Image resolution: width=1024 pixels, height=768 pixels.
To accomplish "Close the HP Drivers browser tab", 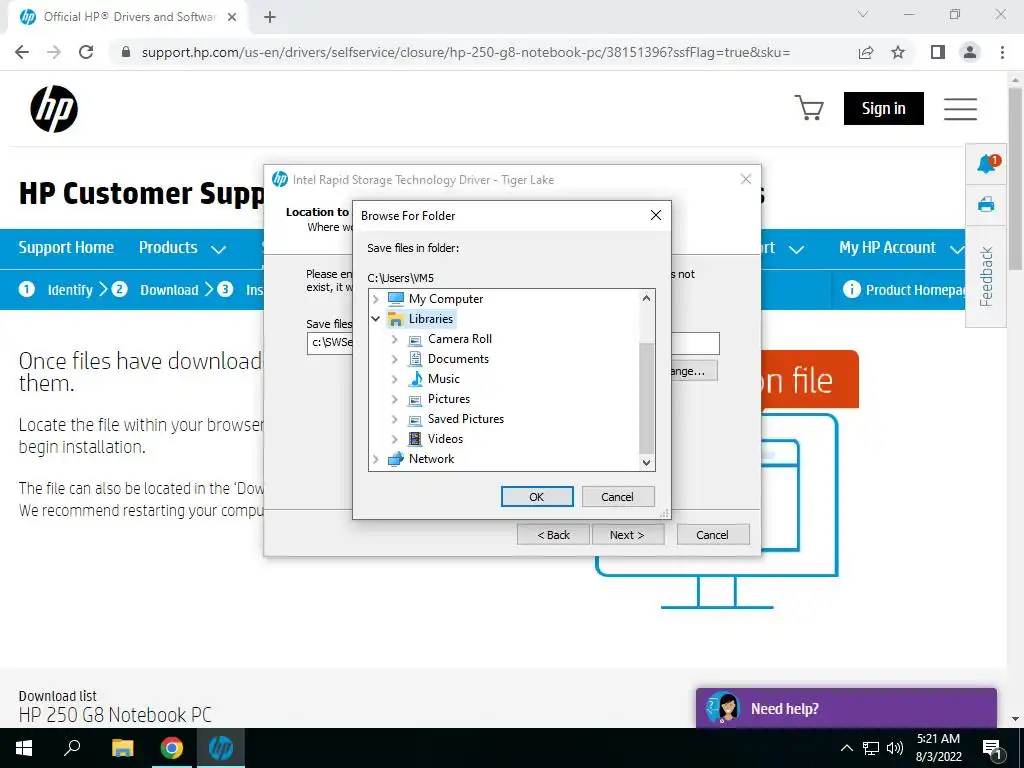I will click(232, 18).
